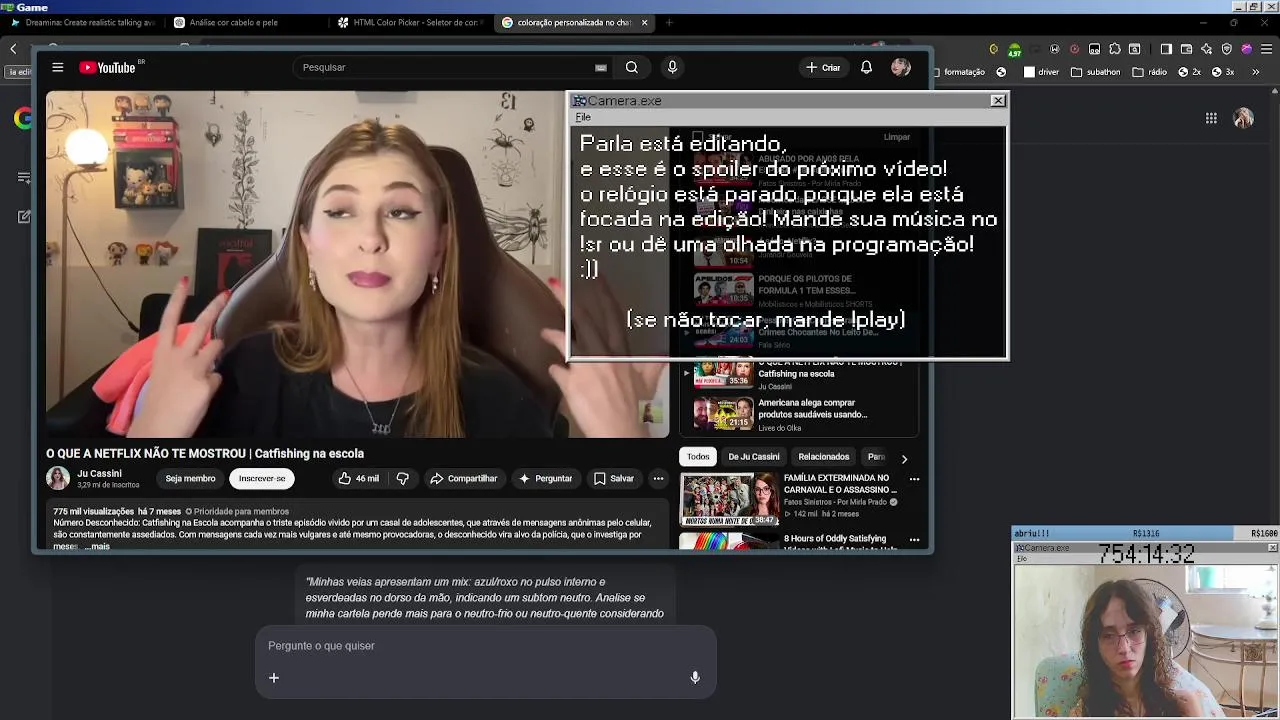
Task: Toggle the browser sidebar panel icon
Action: tap(1166, 49)
